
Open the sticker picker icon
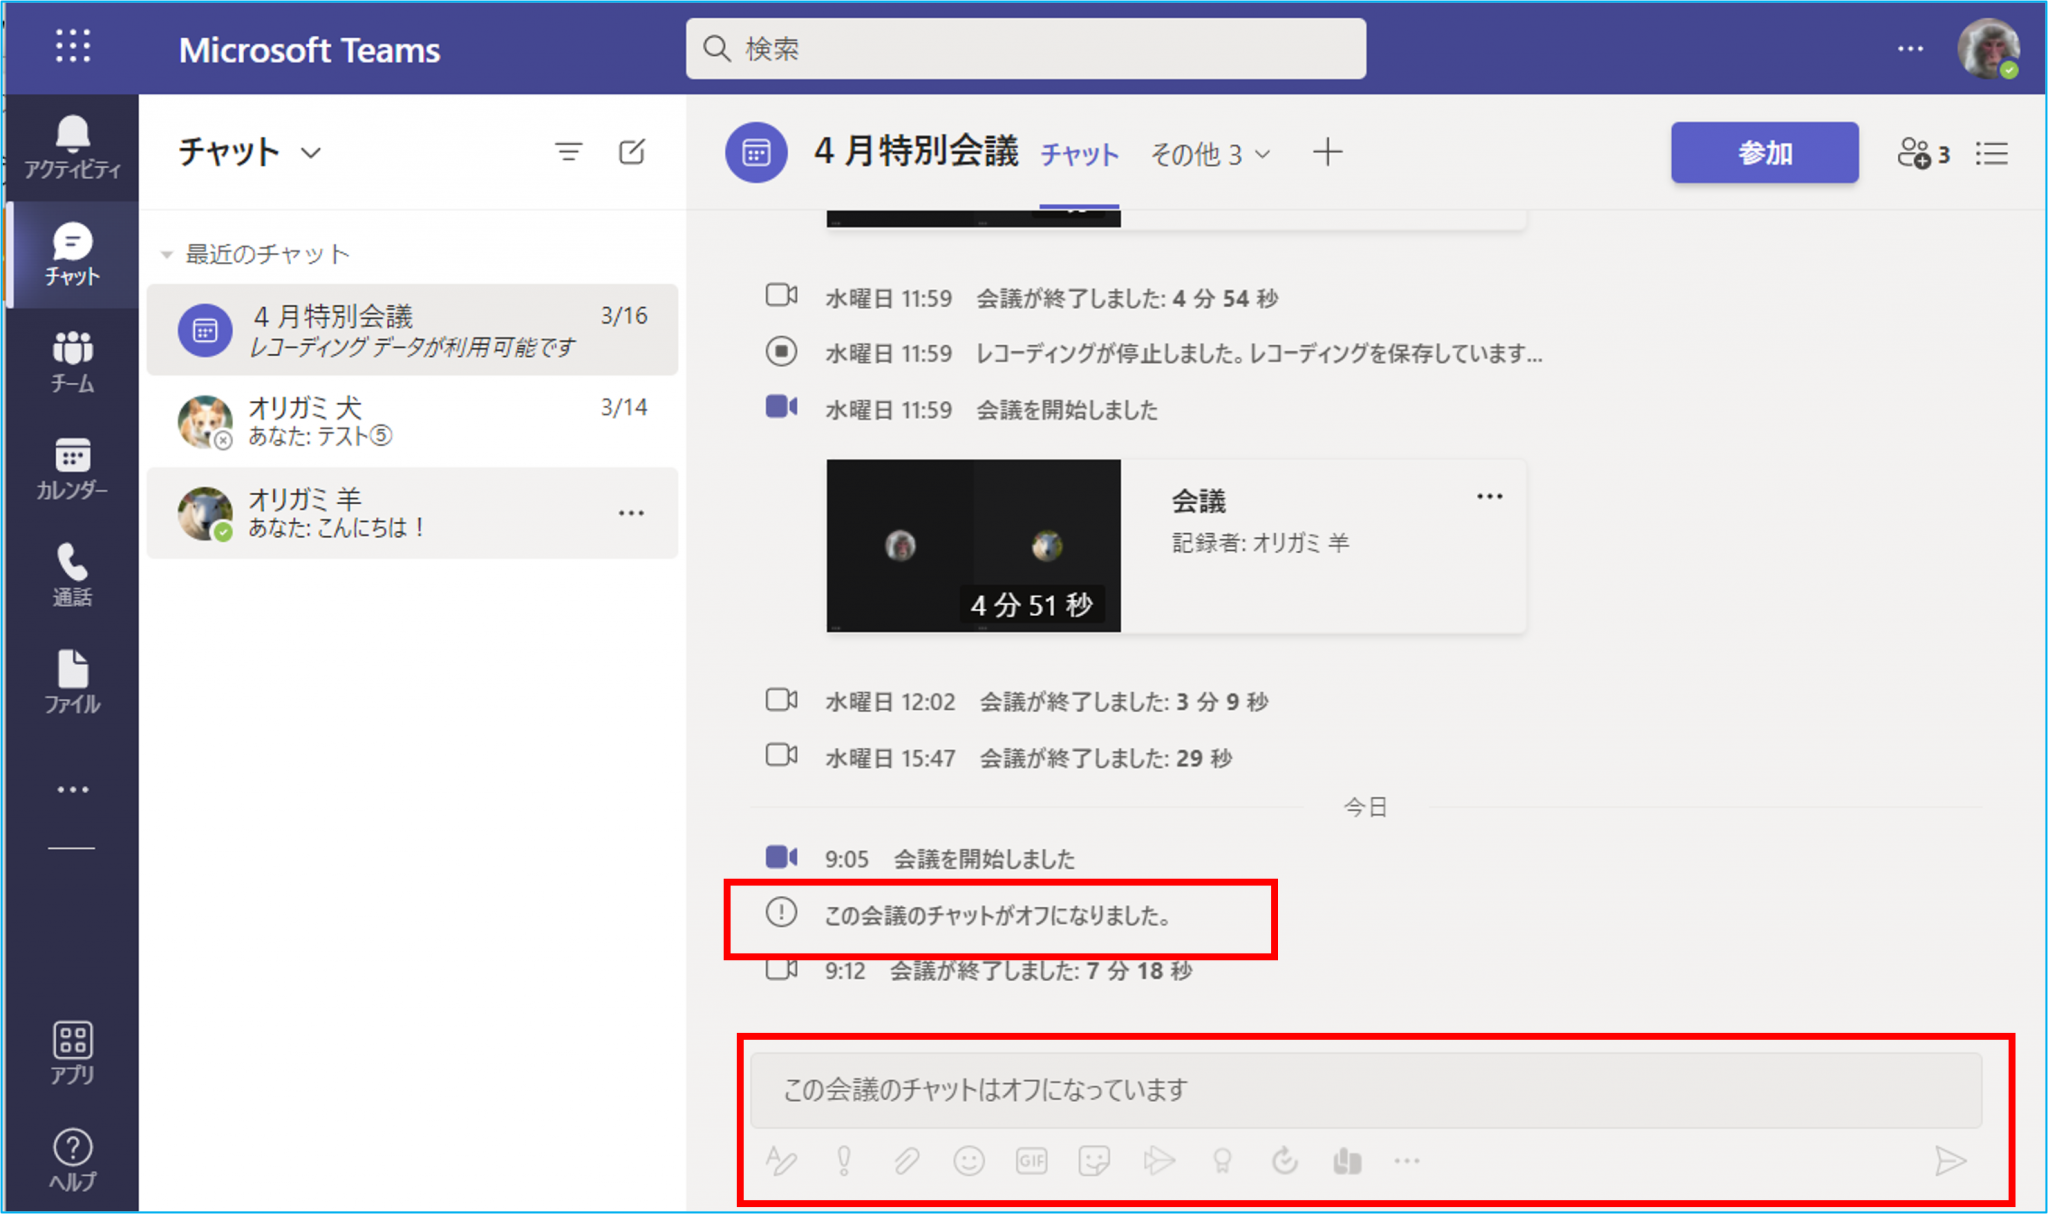(1094, 1160)
